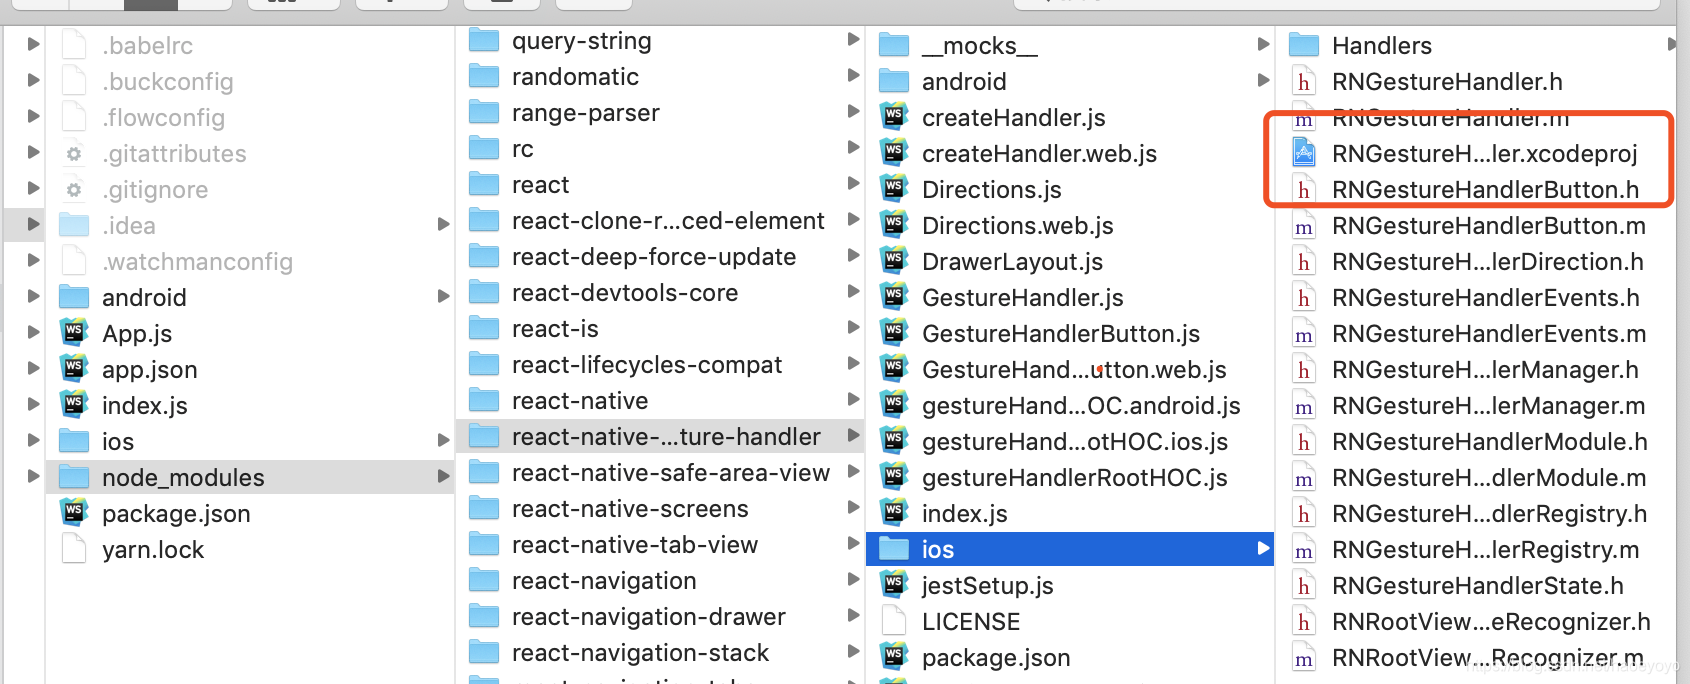
Task: Click the chevron on the selected ios row
Action: point(1263,549)
